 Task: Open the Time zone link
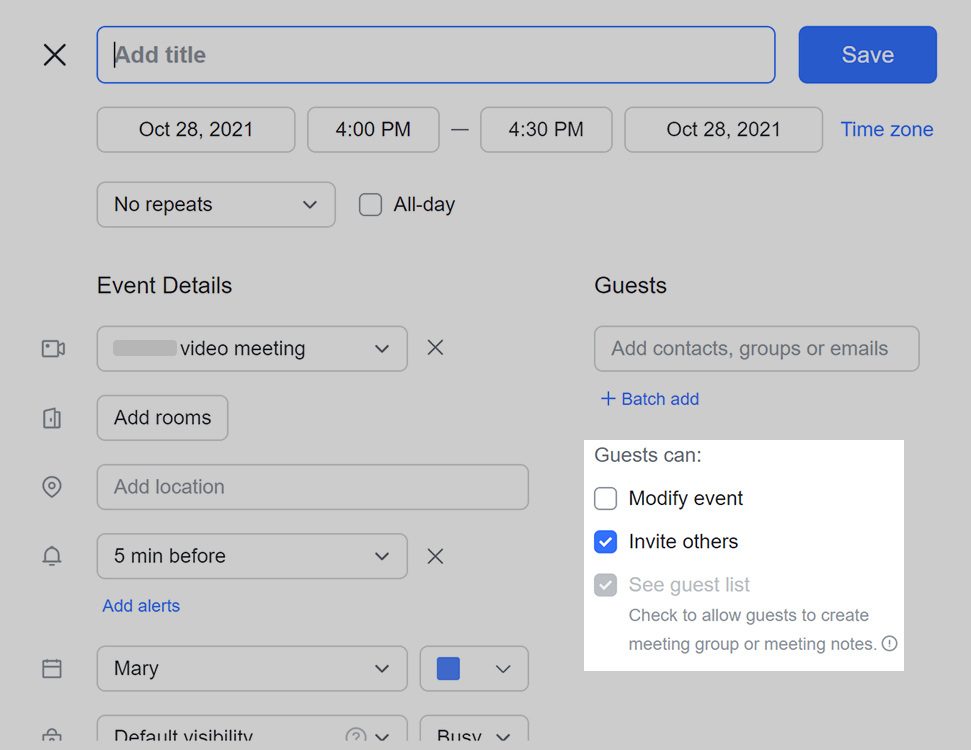click(x=887, y=130)
